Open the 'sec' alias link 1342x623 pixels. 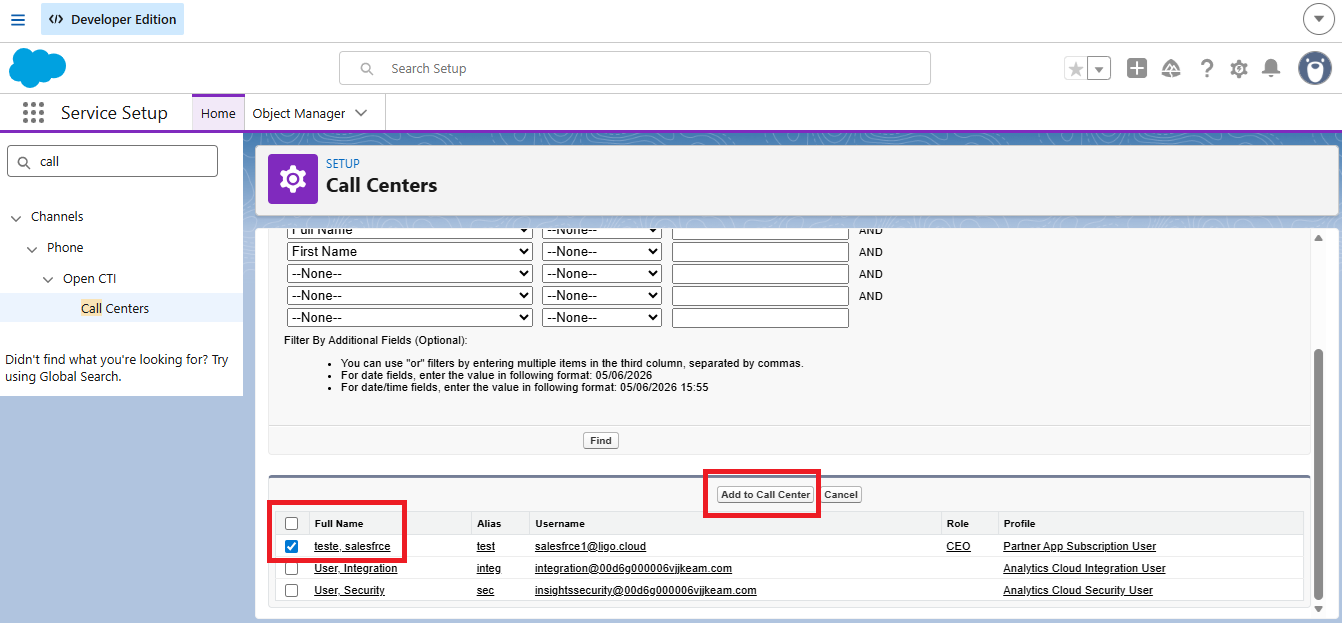485,590
